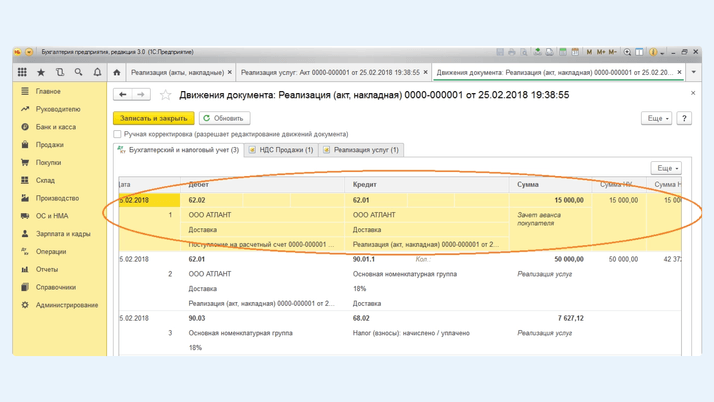Open Favorites star in top toolbar
This screenshot has height=402, width=714.
(41, 72)
